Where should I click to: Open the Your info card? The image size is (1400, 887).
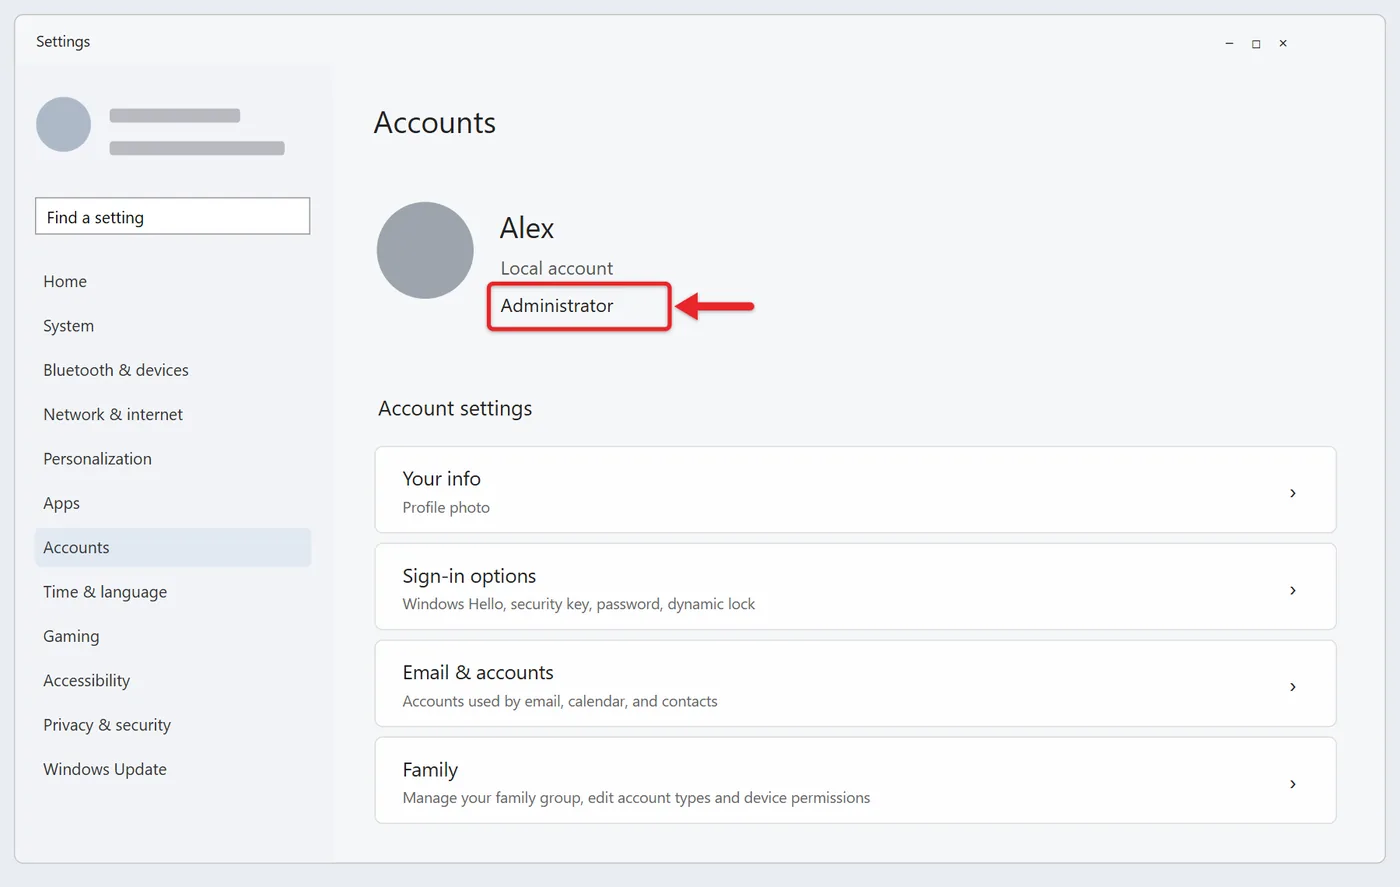[x=855, y=490]
